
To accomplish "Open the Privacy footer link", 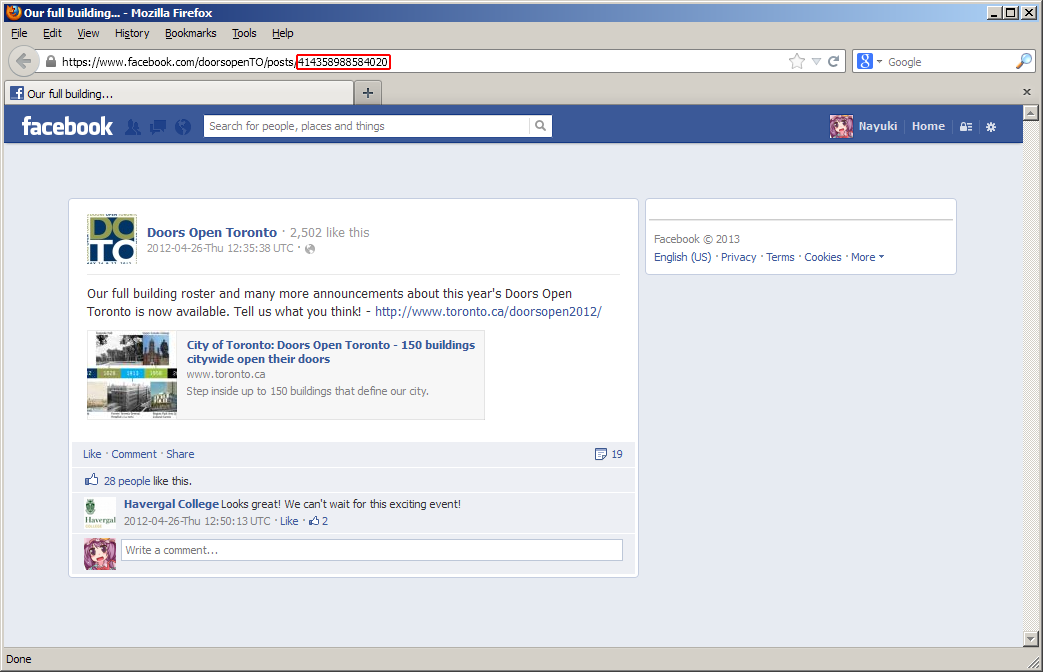I will 738,257.
